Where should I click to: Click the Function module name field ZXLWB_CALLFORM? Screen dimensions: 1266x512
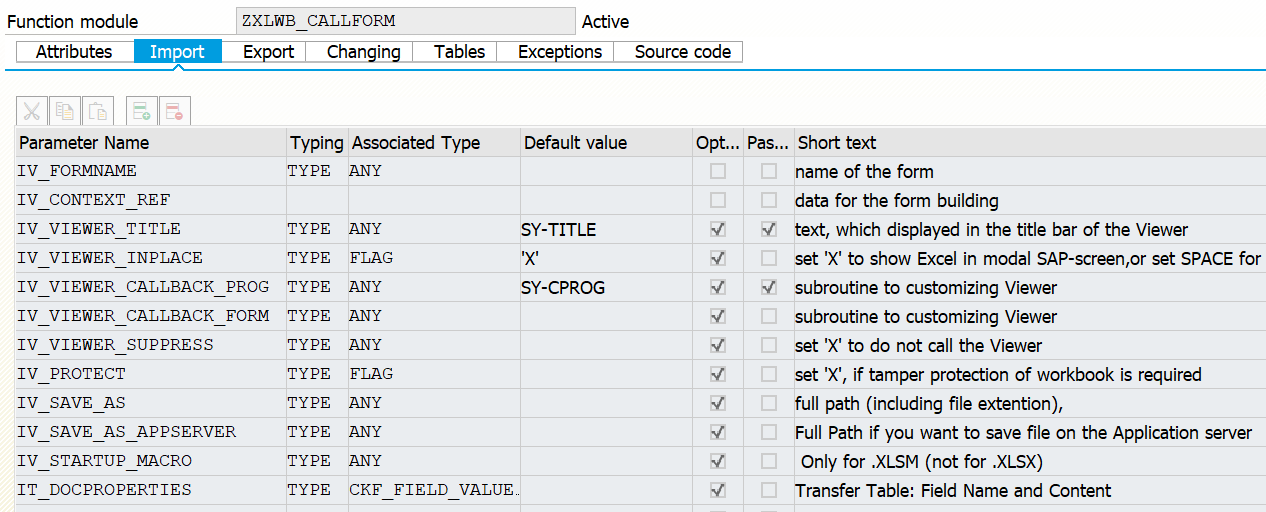[406, 21]
